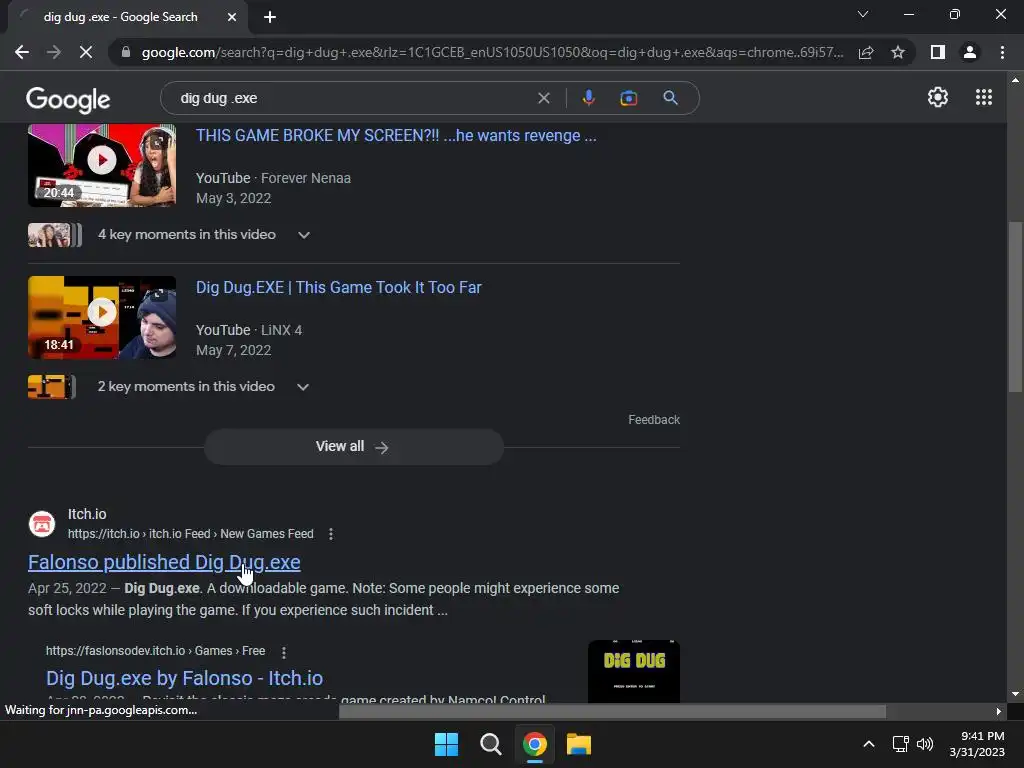Open Dig Dug.EXE This Game Took It Too Far

point(338,287)
